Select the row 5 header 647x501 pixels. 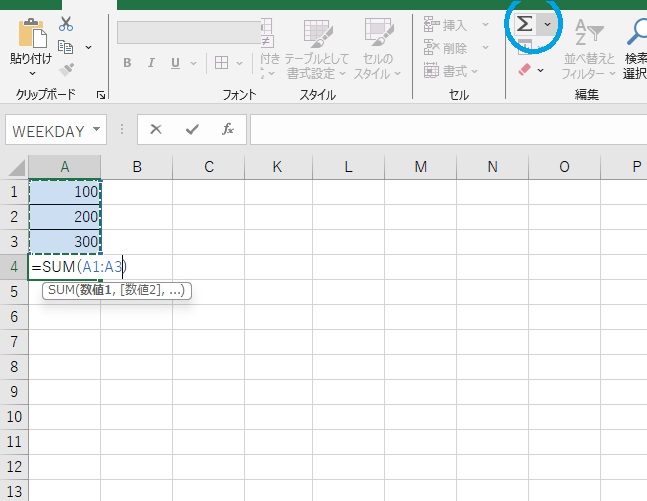[x=14, y=291]
